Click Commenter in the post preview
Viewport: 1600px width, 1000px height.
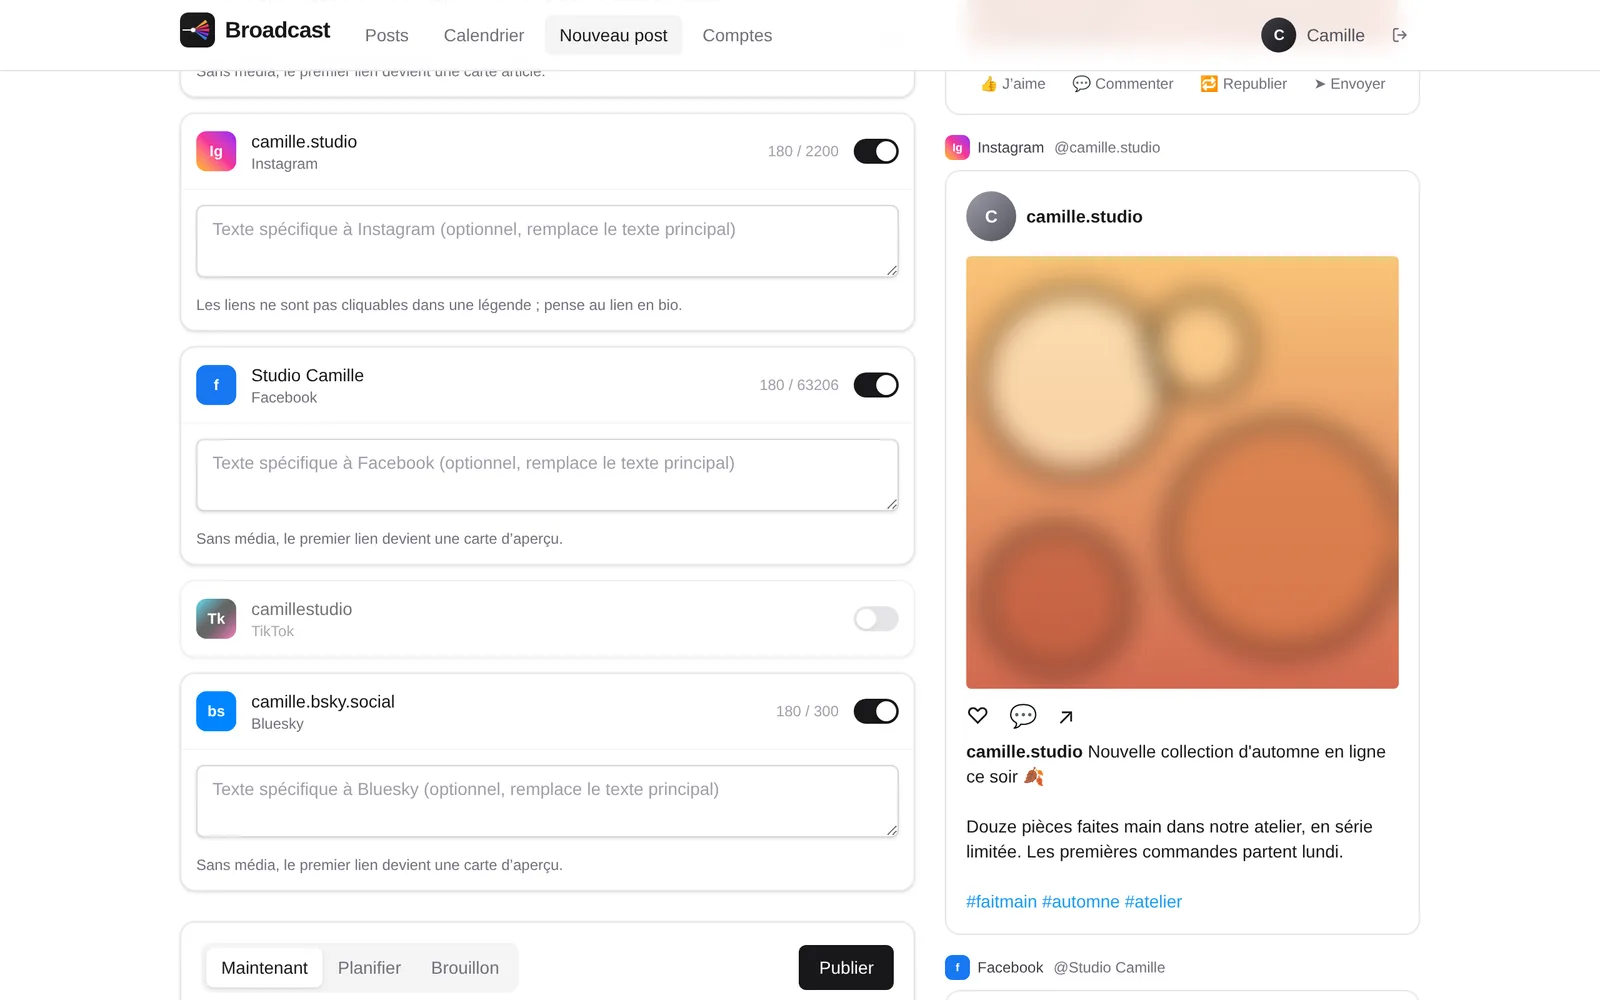[x=1123, y=84]
